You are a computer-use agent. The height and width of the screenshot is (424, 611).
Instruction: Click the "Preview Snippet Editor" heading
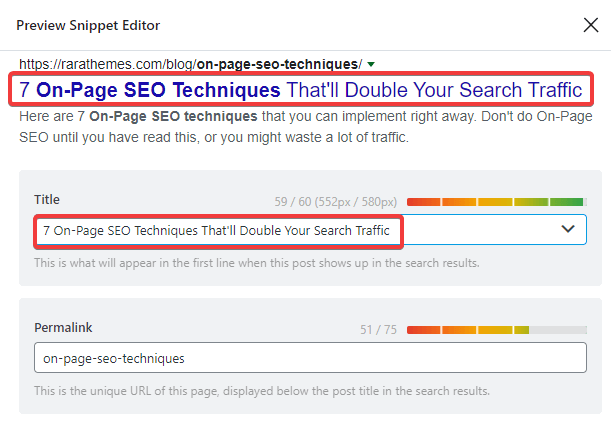point(88,25)
